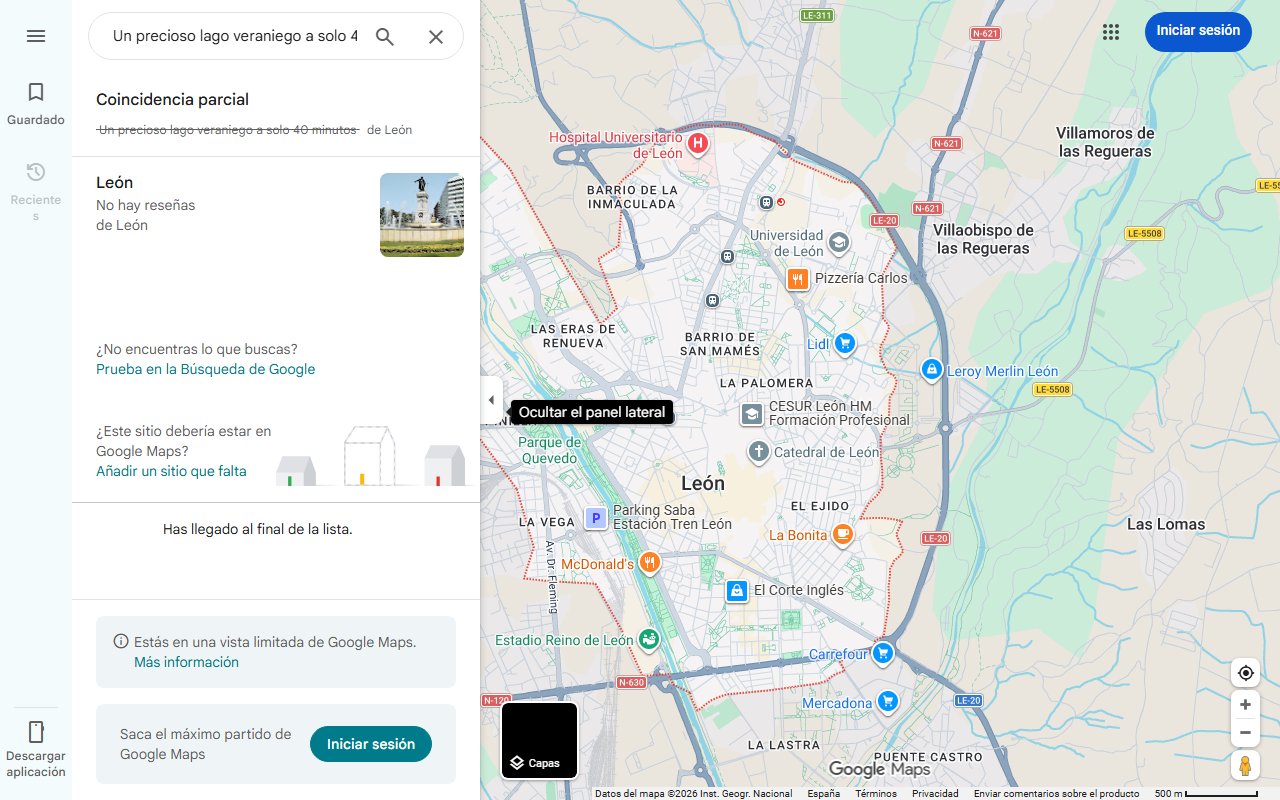Click the blue Iniciar sesión button
The image size is (1280, 800).
tap(1197, 31)
